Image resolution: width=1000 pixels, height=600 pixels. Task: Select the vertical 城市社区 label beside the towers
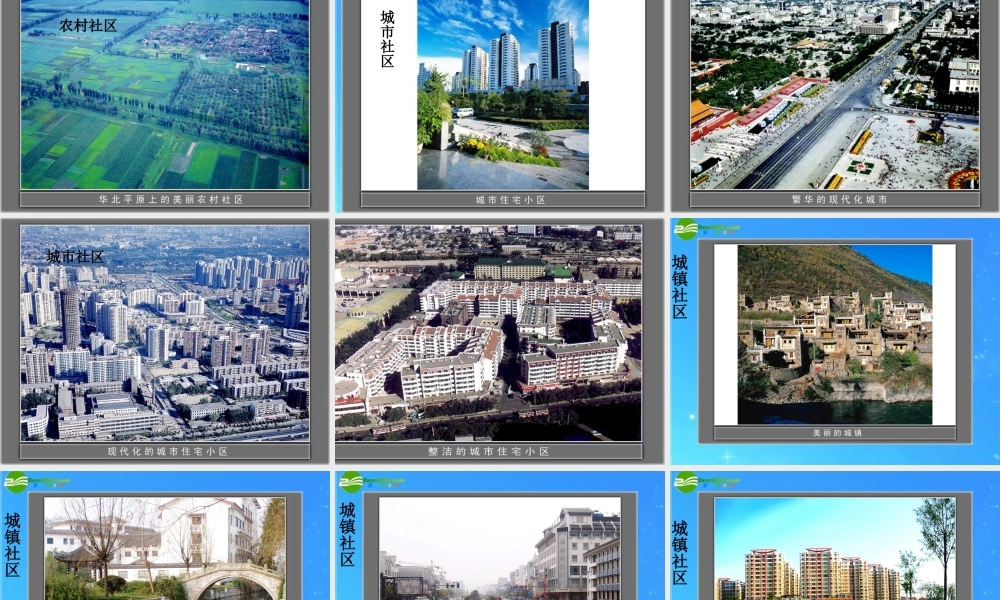pos(388,39)
